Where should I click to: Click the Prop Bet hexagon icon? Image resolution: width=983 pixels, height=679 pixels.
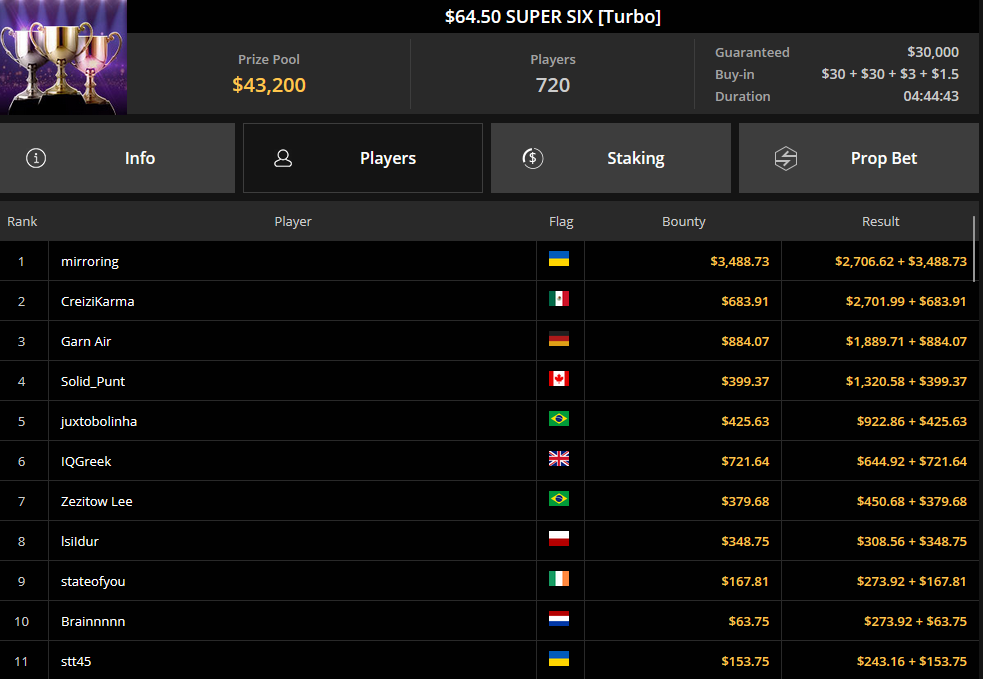click(786, 158)
